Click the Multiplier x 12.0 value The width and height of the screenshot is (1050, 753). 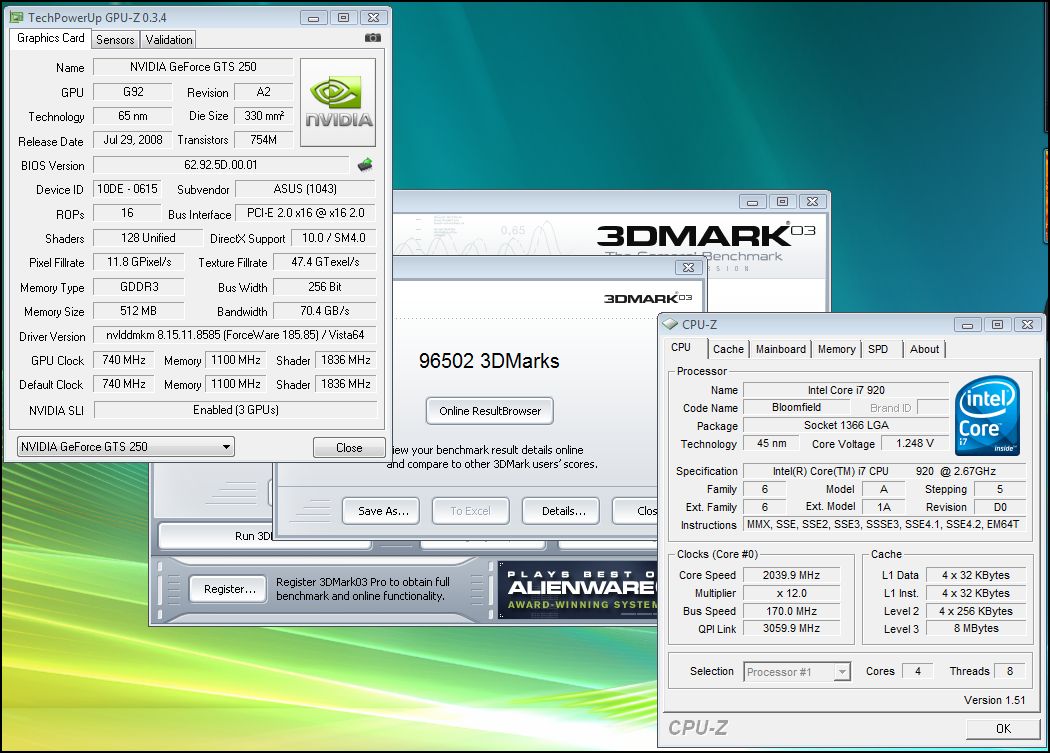[791, 593]
